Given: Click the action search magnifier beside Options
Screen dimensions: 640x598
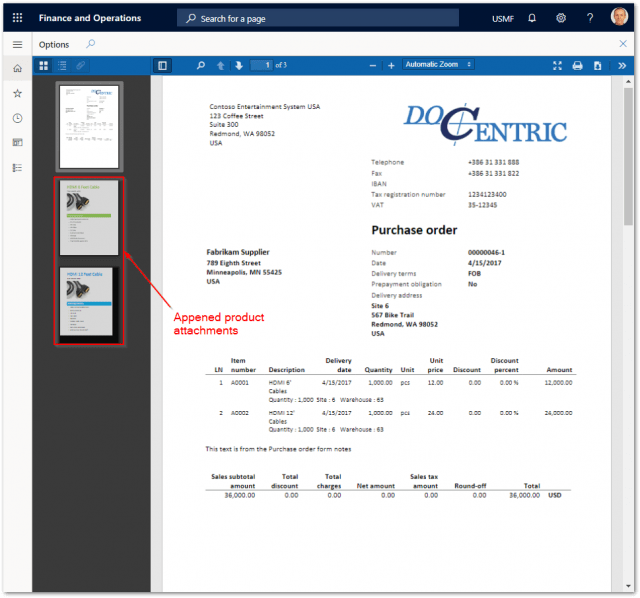Looking at the screenshot, I should point(91,44).
